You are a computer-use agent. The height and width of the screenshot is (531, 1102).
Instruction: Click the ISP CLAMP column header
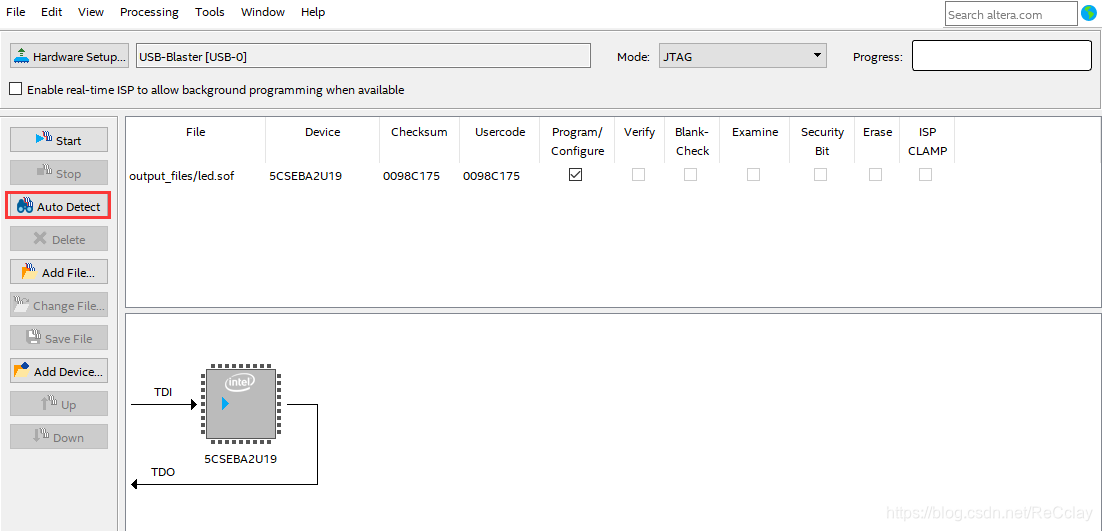tap(927, 141)
